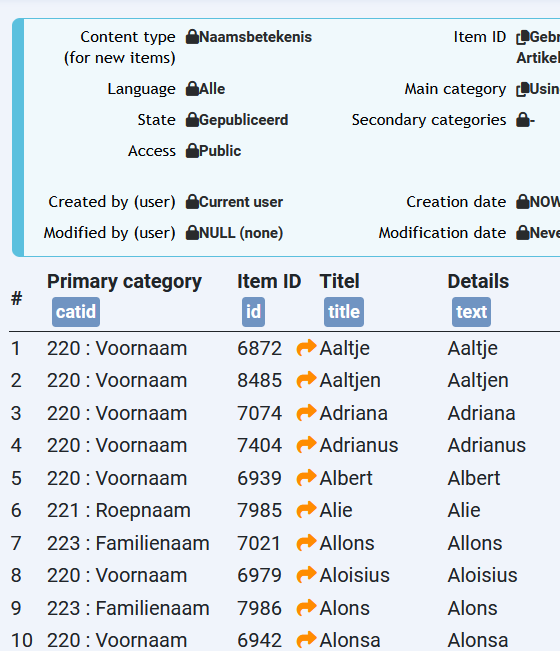
Task: Click the Primary category column header
Action: (124, 281)
